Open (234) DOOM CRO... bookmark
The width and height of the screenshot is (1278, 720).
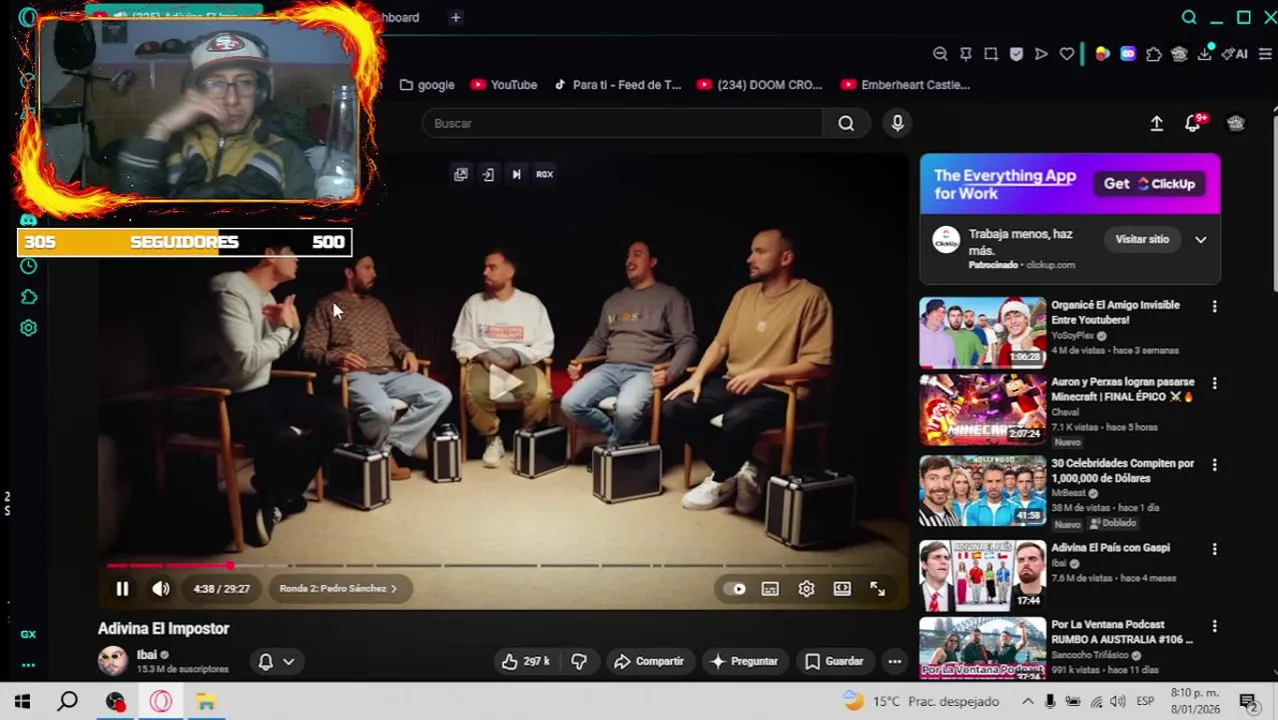point(760,85)
